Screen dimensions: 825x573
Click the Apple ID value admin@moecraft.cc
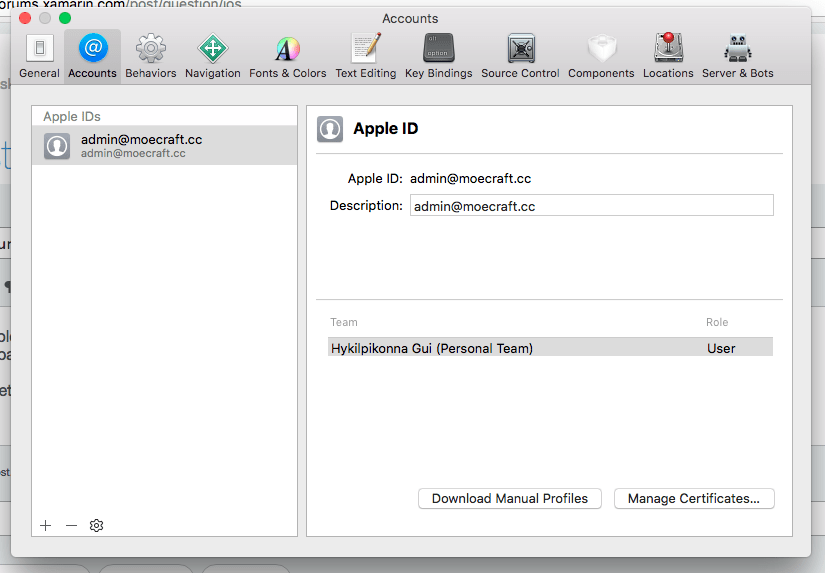pos(470,178)
